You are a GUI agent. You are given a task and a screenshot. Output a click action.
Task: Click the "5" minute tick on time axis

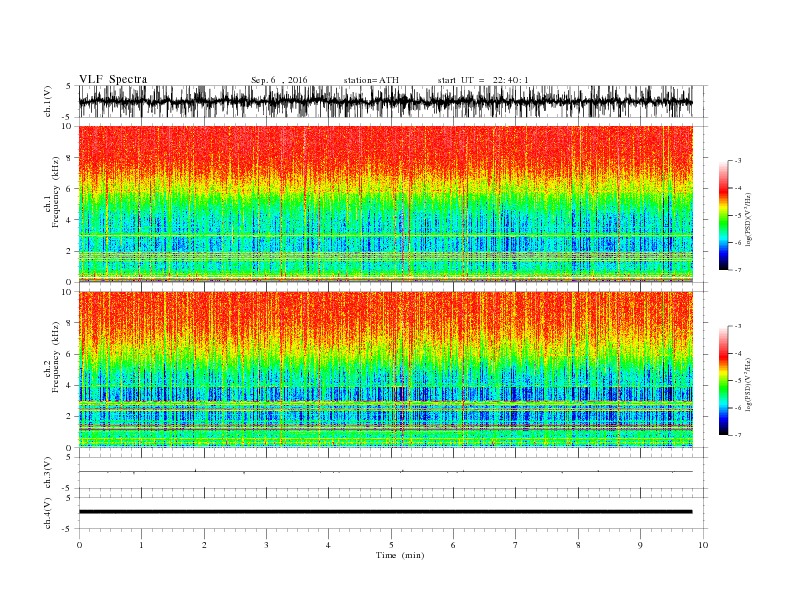(391, 545)
